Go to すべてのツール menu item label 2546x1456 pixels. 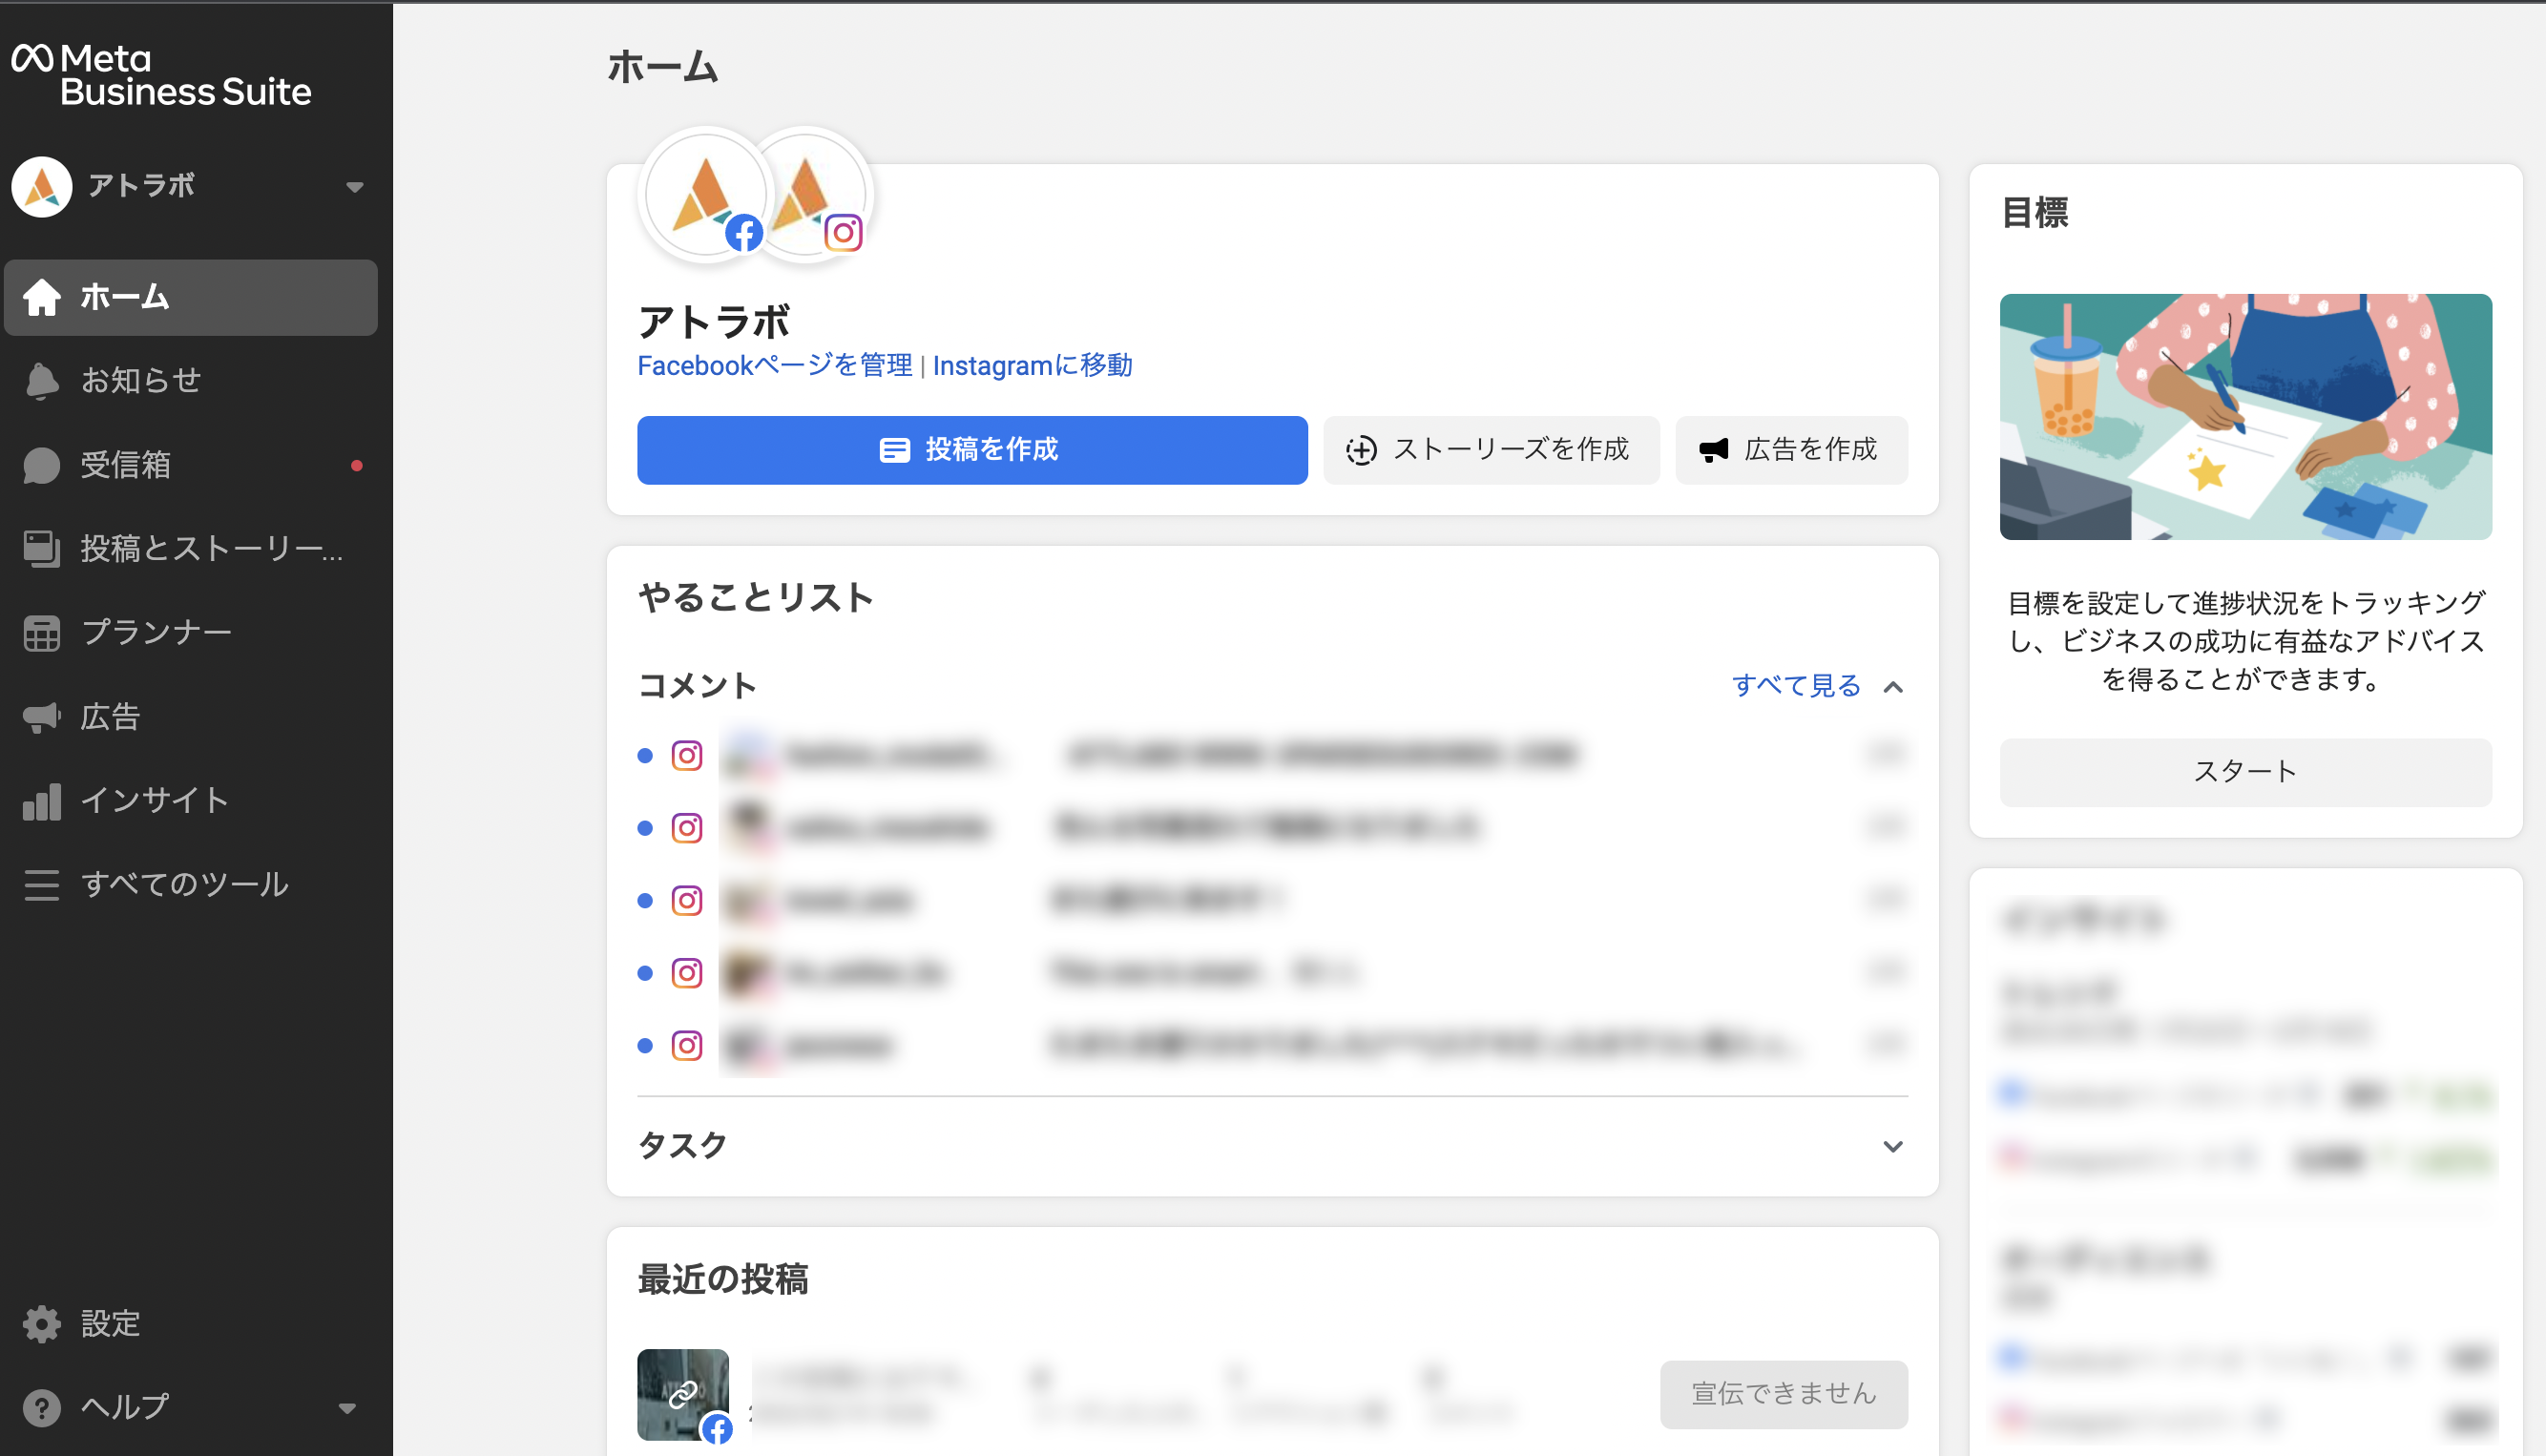pyautogui.click(x=185, y=885)
